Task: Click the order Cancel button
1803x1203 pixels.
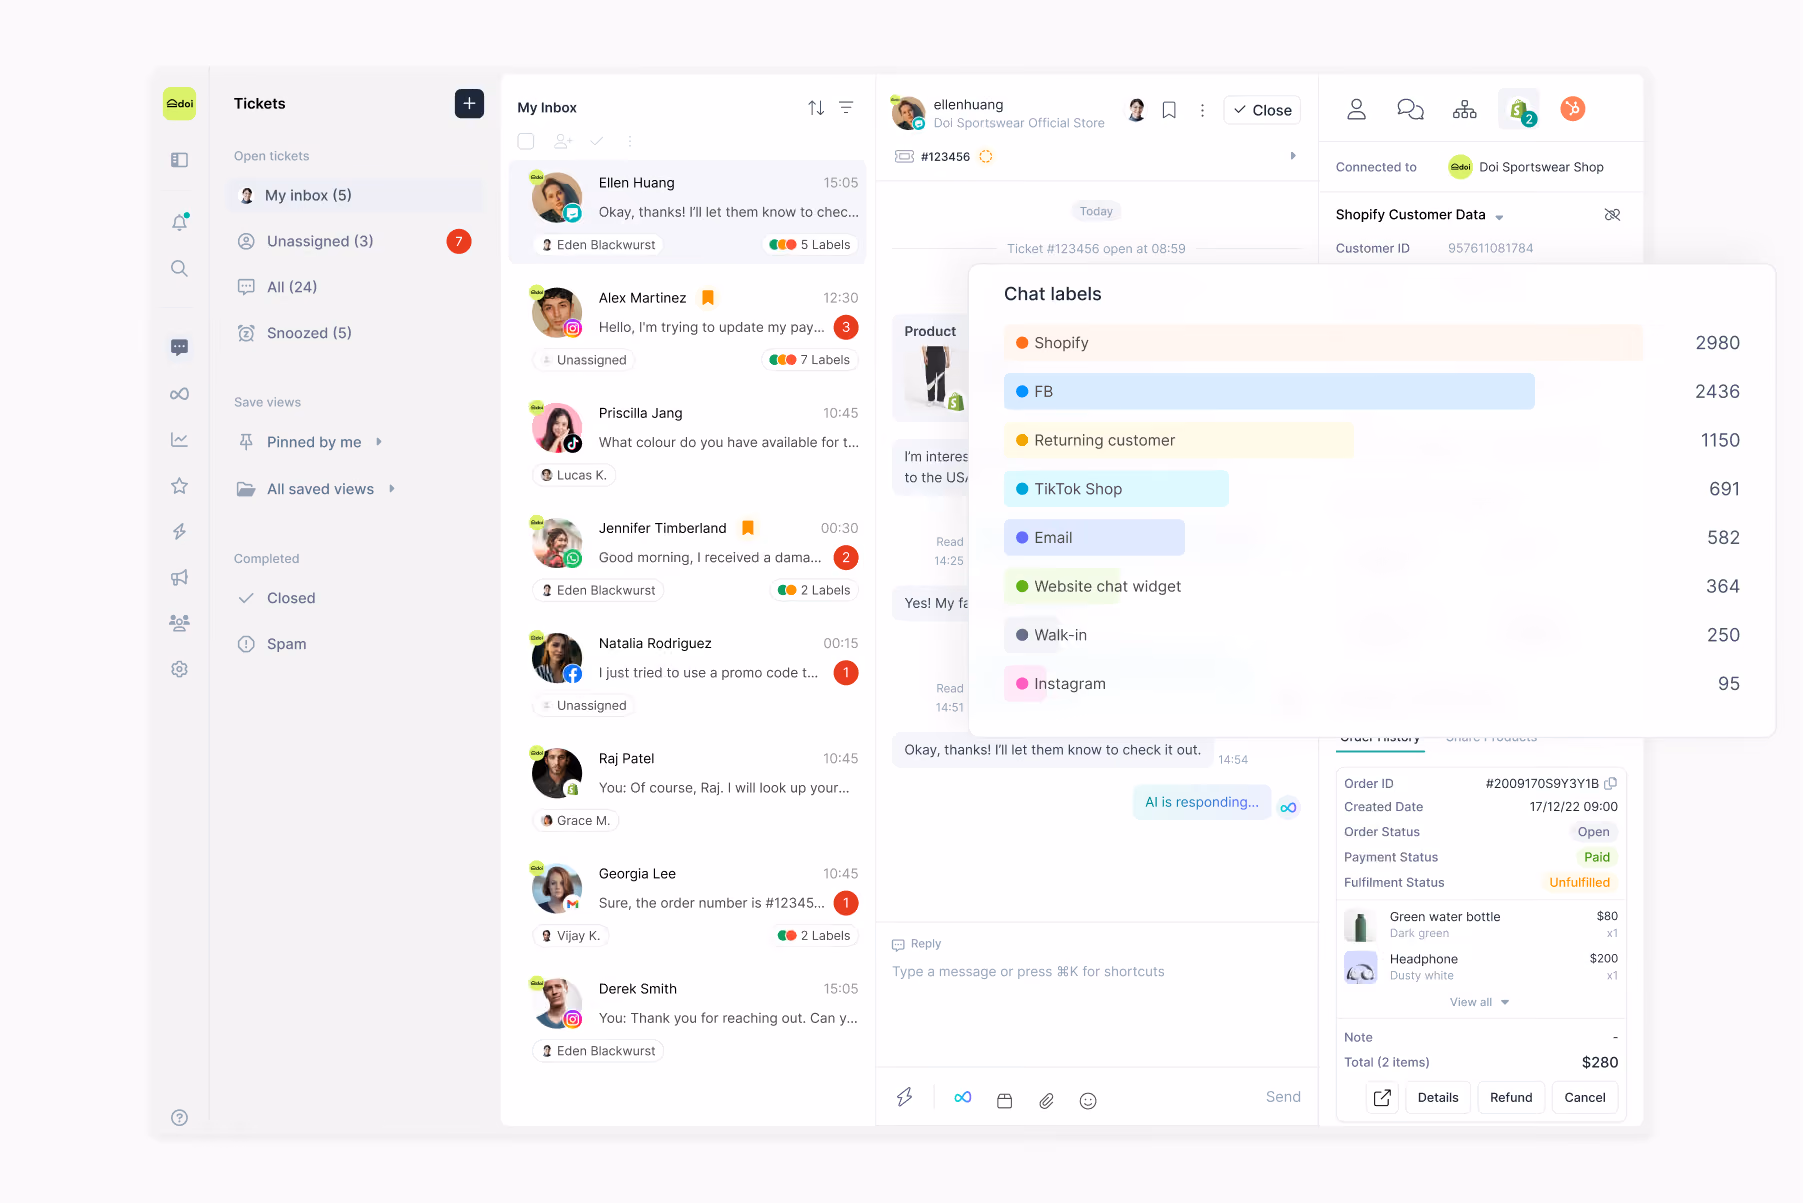Action: tap(1585, 1098)
